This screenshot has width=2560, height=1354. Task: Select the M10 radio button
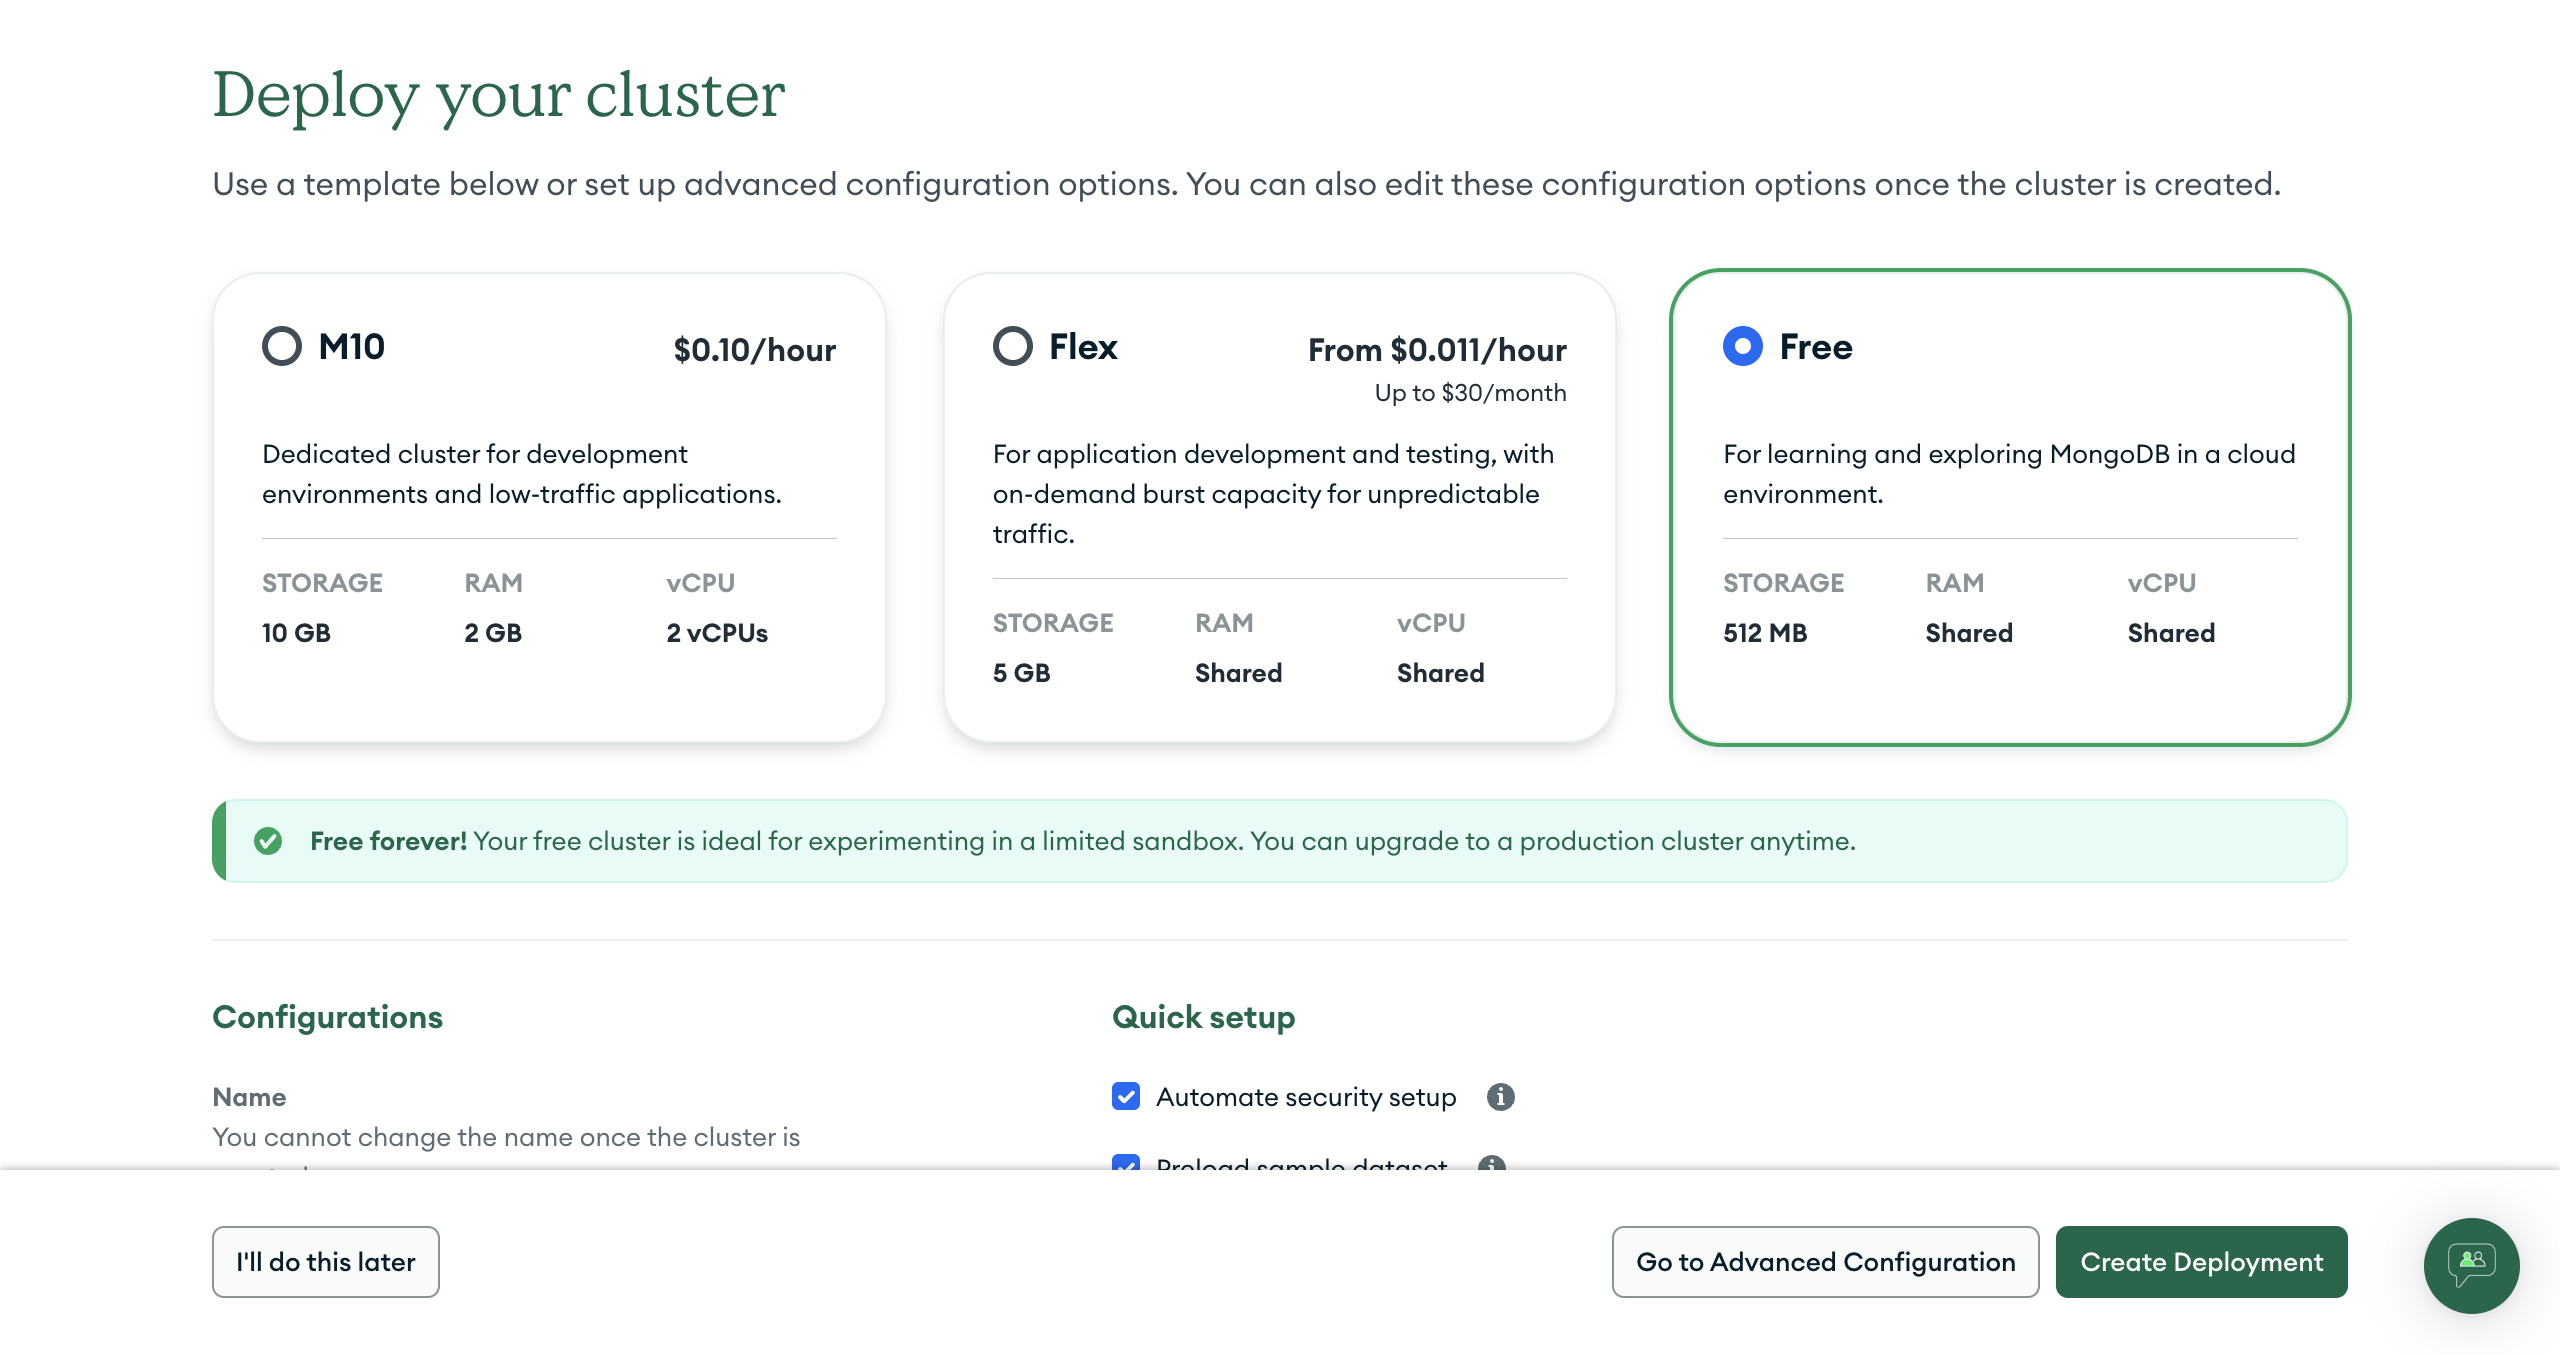(282, 346)
